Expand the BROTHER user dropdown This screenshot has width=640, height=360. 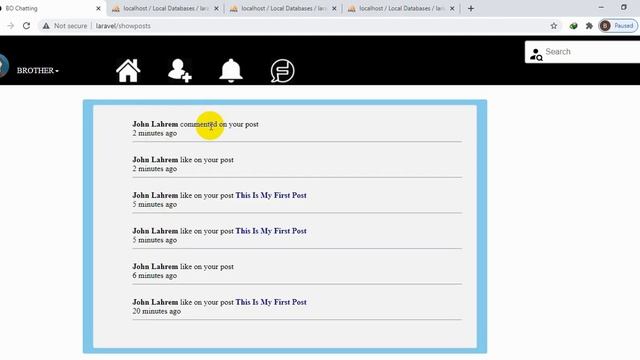(38, 71)
